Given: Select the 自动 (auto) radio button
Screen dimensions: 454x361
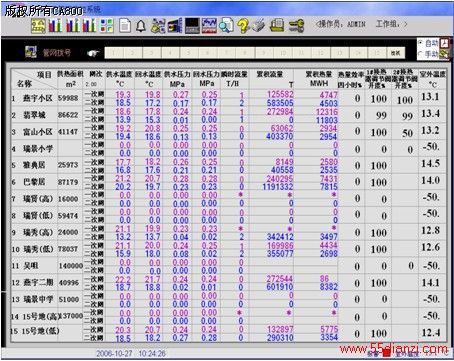Looking at the screenshot, I should [421, 43].
